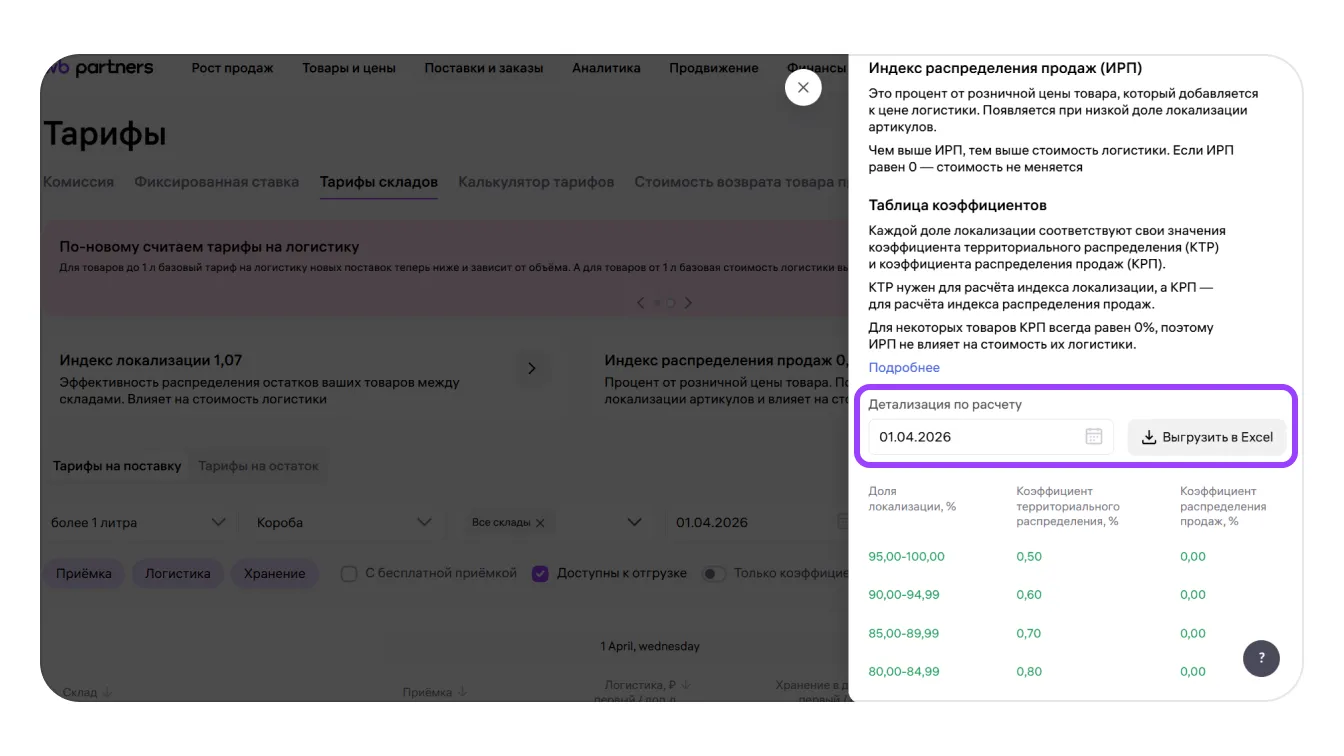Enable 'С бесплатной приёмкой' checkbox
1344x756 pixels.
tap(349, 574)
